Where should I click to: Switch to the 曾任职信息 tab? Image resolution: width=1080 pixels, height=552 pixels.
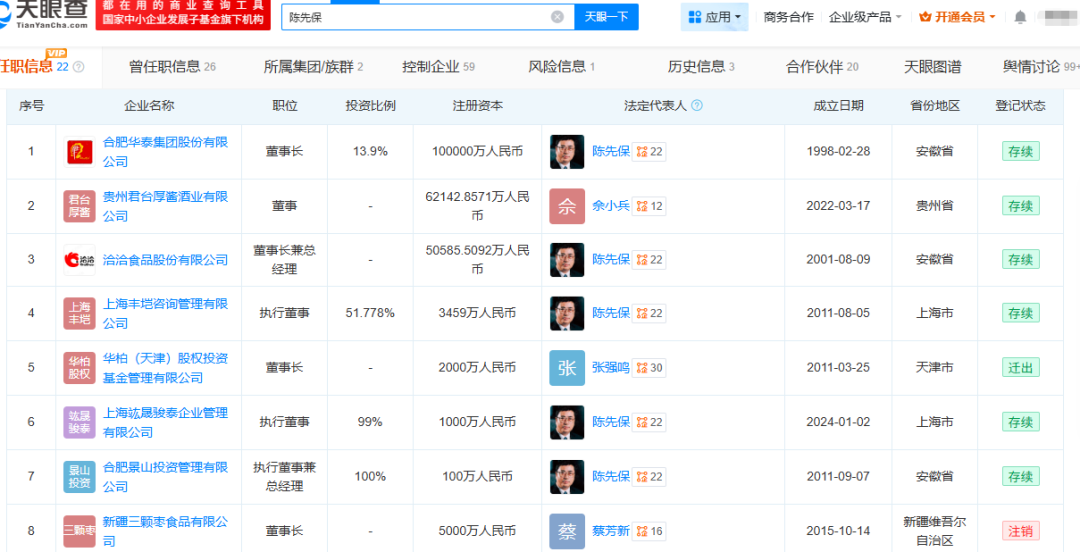pos(172,67)
